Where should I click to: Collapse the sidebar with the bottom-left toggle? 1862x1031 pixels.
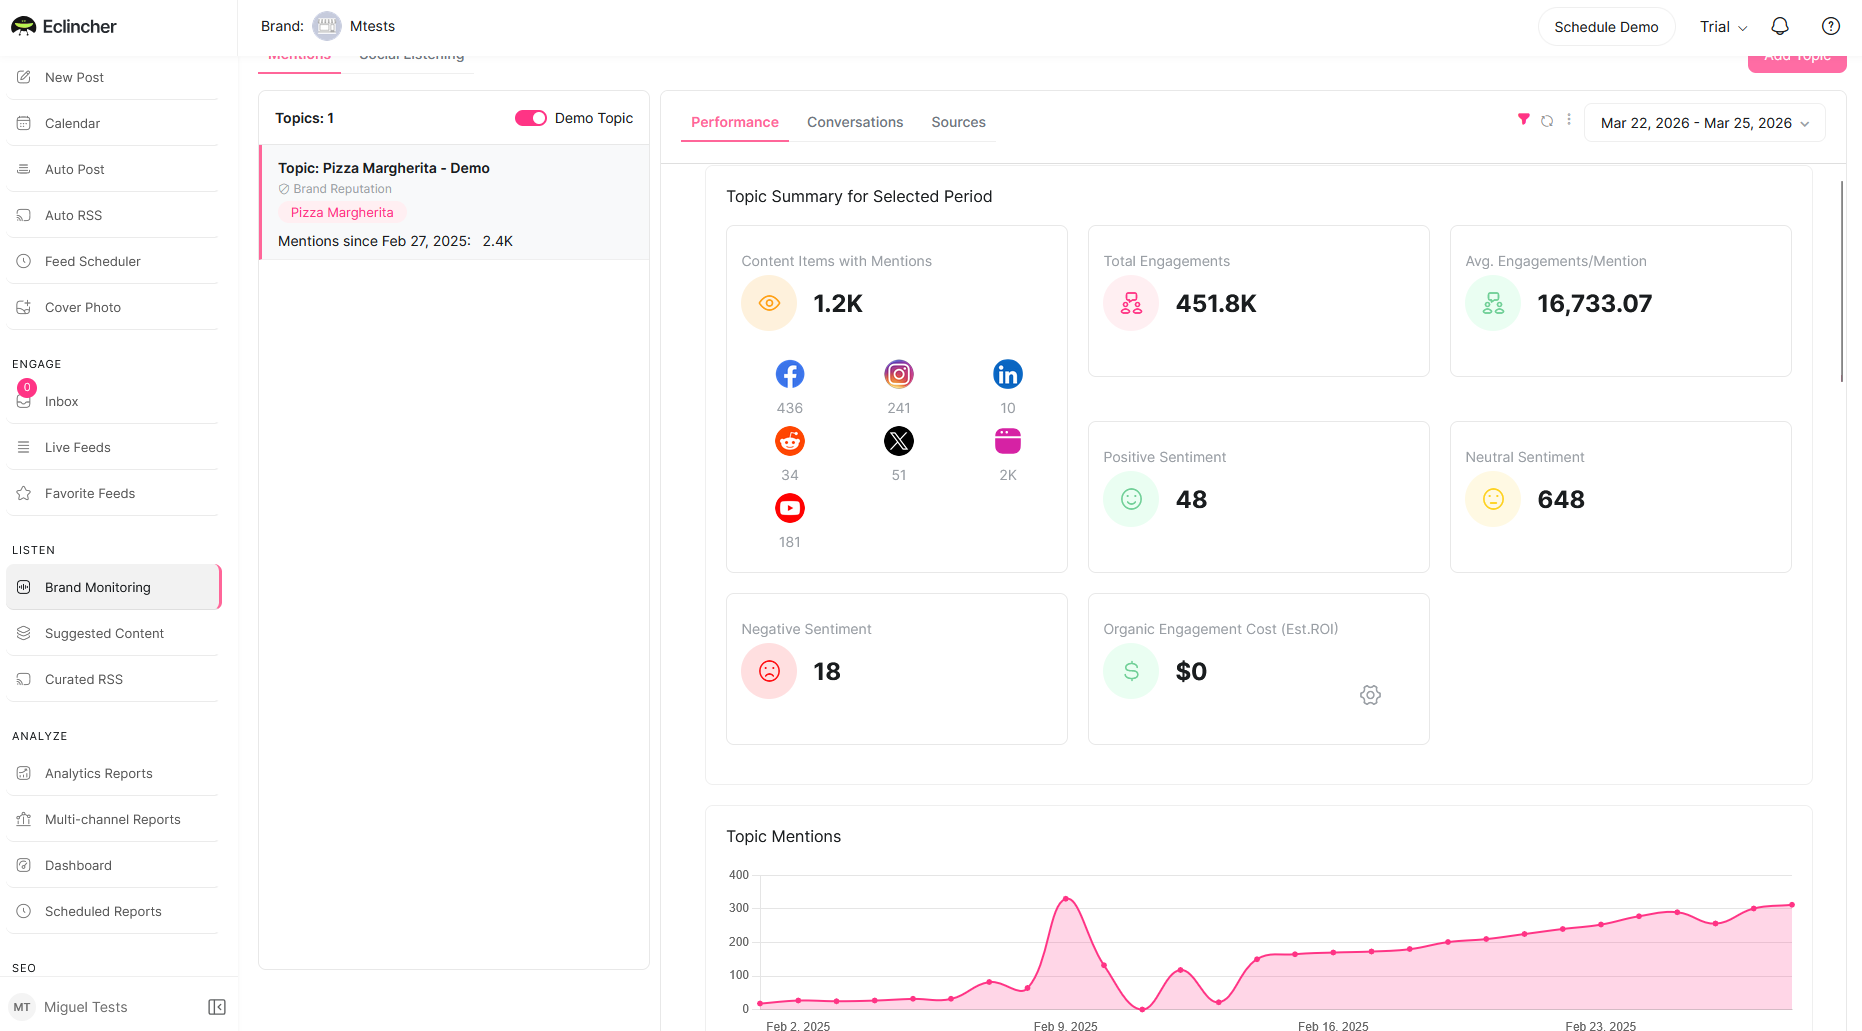coord(216,1006)
